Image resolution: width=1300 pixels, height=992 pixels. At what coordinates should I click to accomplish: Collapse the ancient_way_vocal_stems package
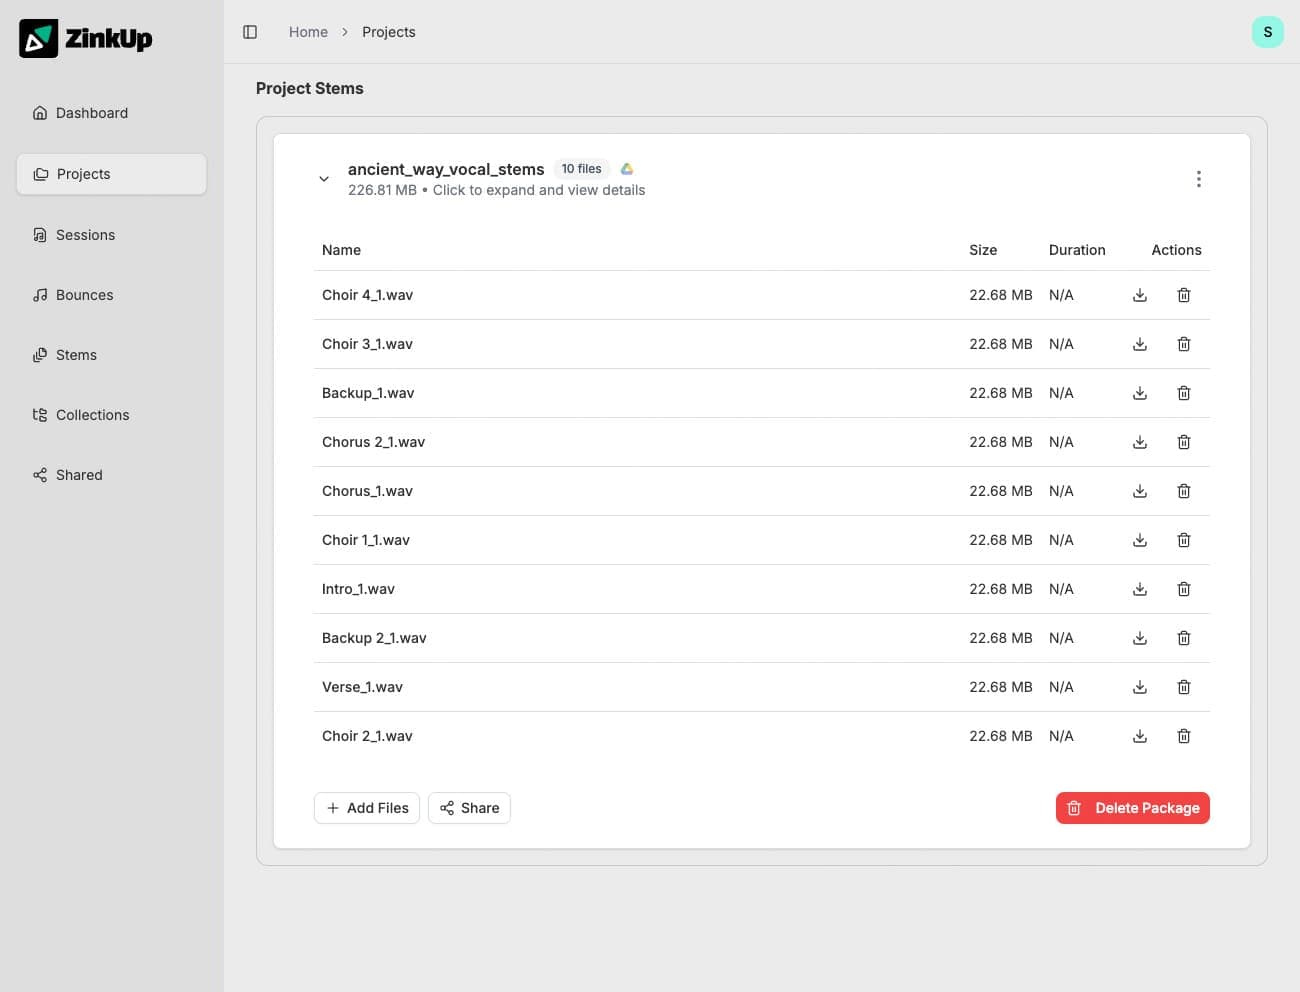pos(324,178)
